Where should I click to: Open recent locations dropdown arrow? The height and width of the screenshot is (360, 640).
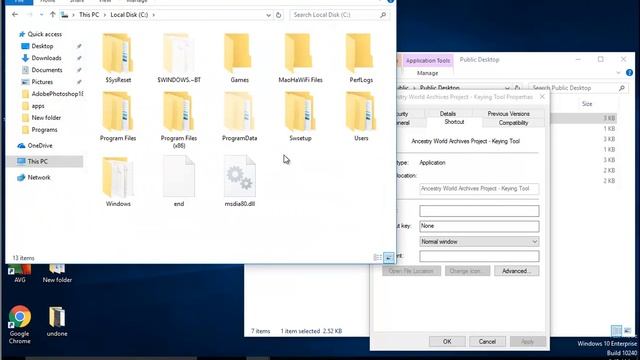coord(41,15)
